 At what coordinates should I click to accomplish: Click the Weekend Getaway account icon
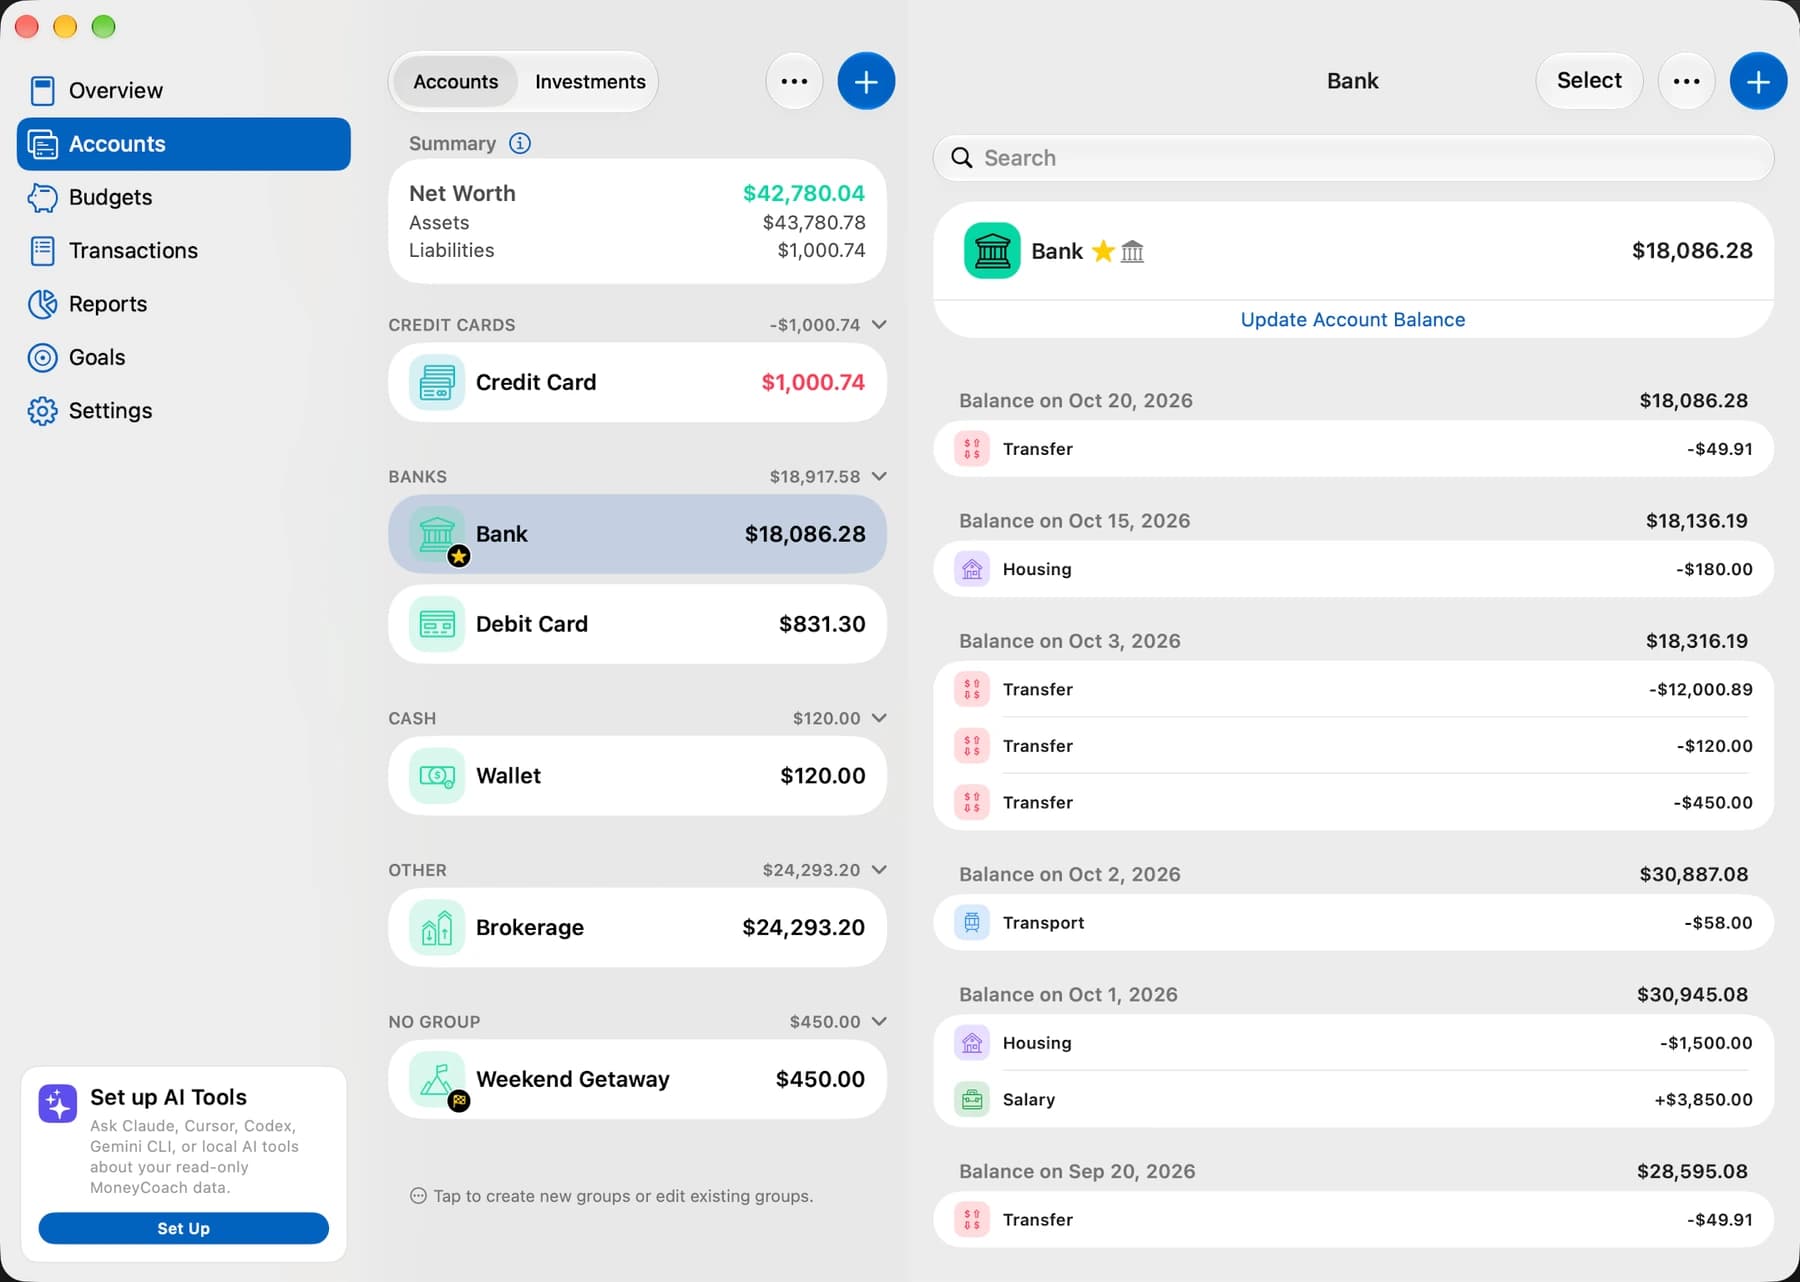[437, 1079]
